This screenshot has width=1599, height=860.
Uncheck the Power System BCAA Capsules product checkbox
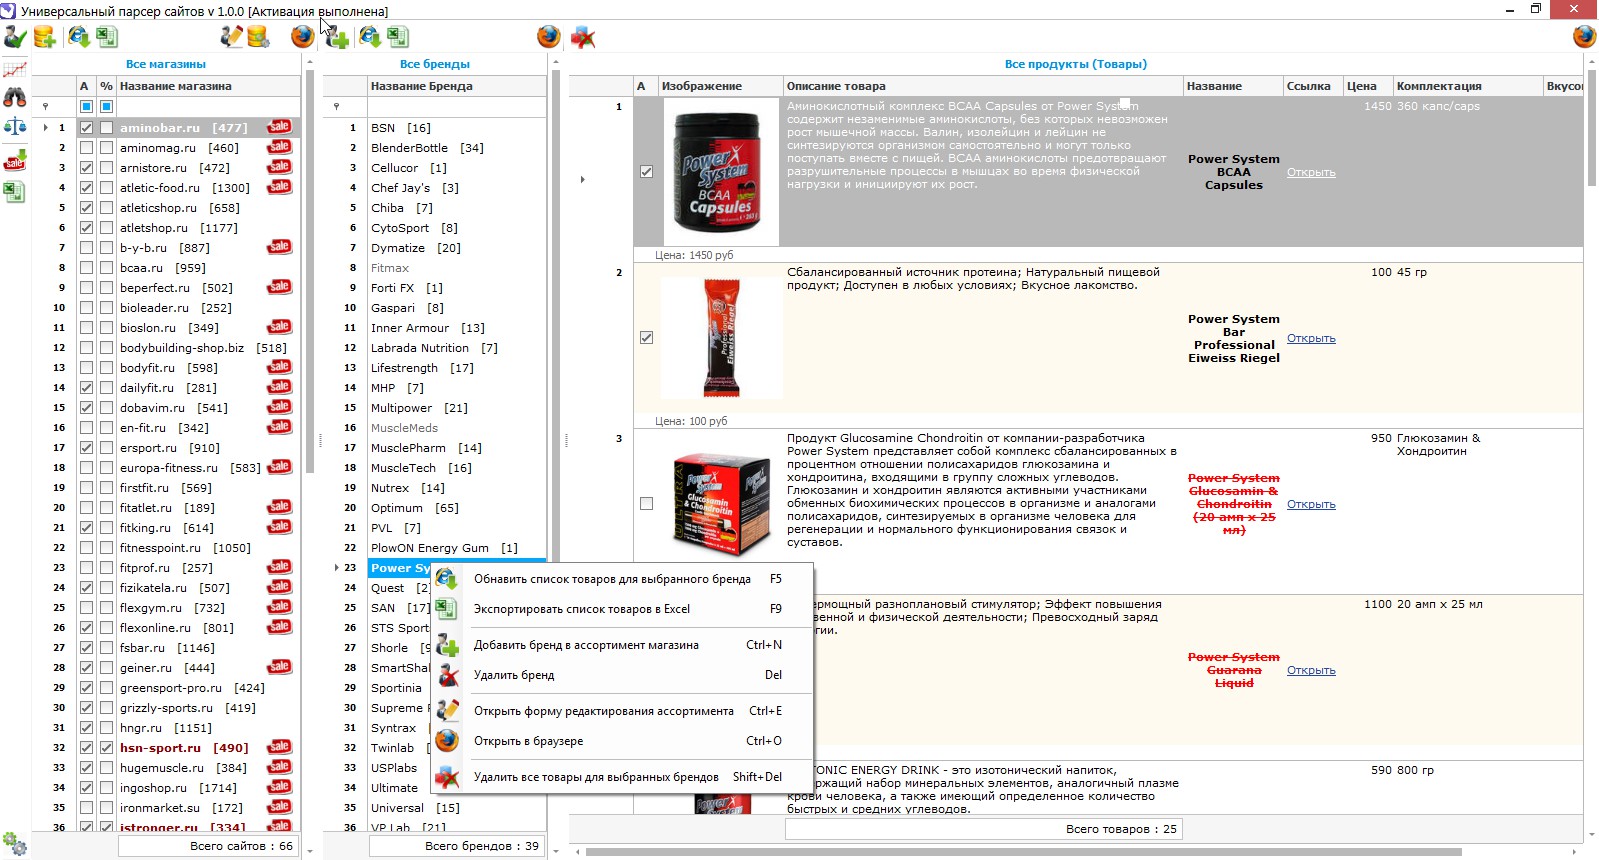[x=646, y=172]
